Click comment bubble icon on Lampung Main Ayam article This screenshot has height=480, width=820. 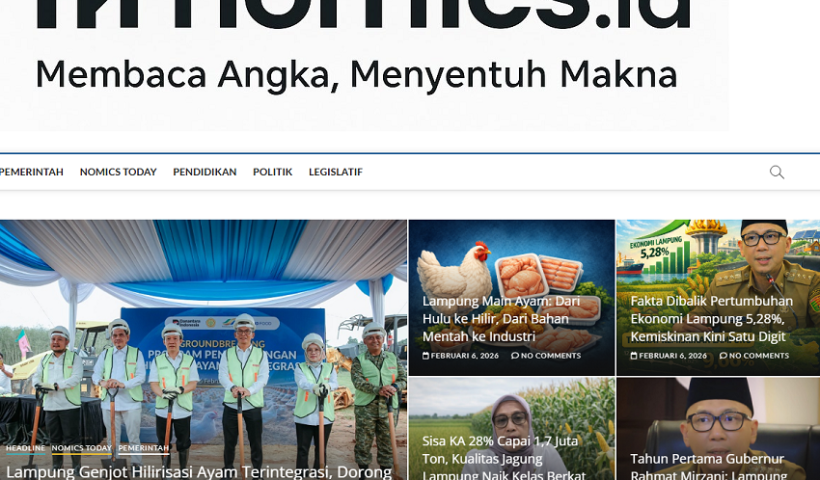515,356
